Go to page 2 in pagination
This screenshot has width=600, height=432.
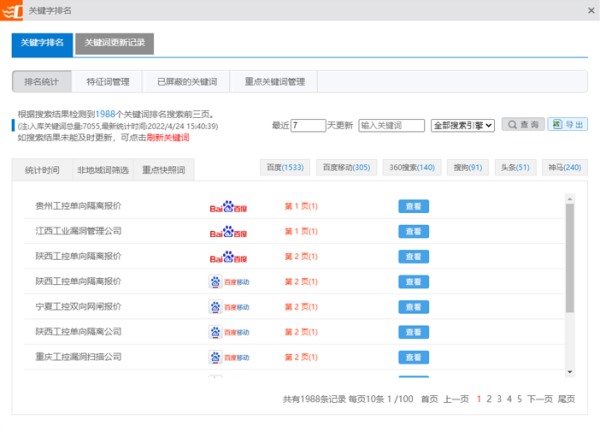tap(489, 399)
